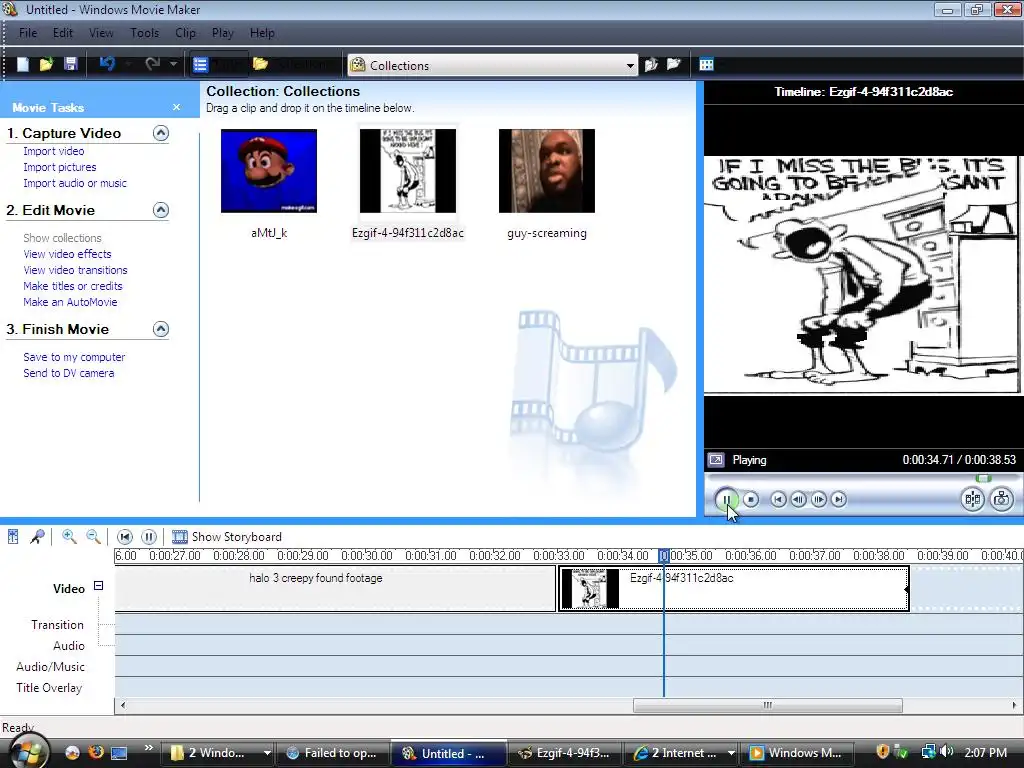Click Save to my computer link
Screen dimensions: 1024x768
tap(74, 357)
